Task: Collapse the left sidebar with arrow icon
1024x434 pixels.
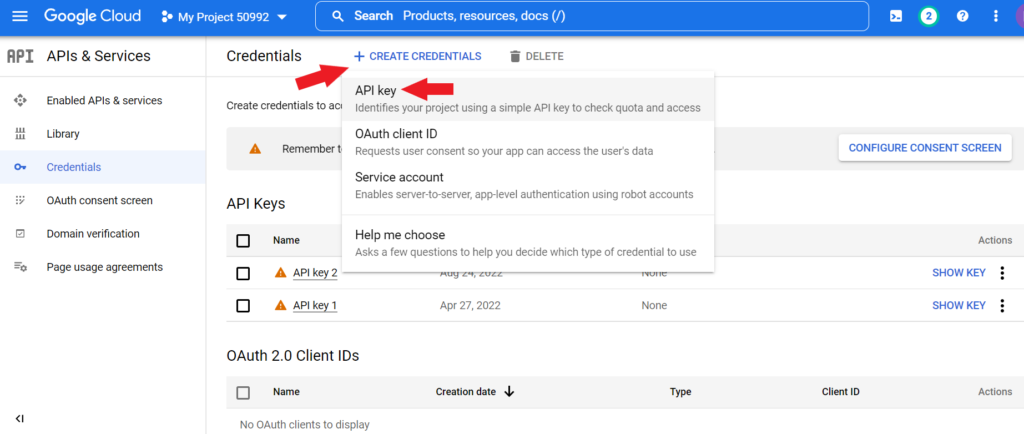Action: point(19,418)
